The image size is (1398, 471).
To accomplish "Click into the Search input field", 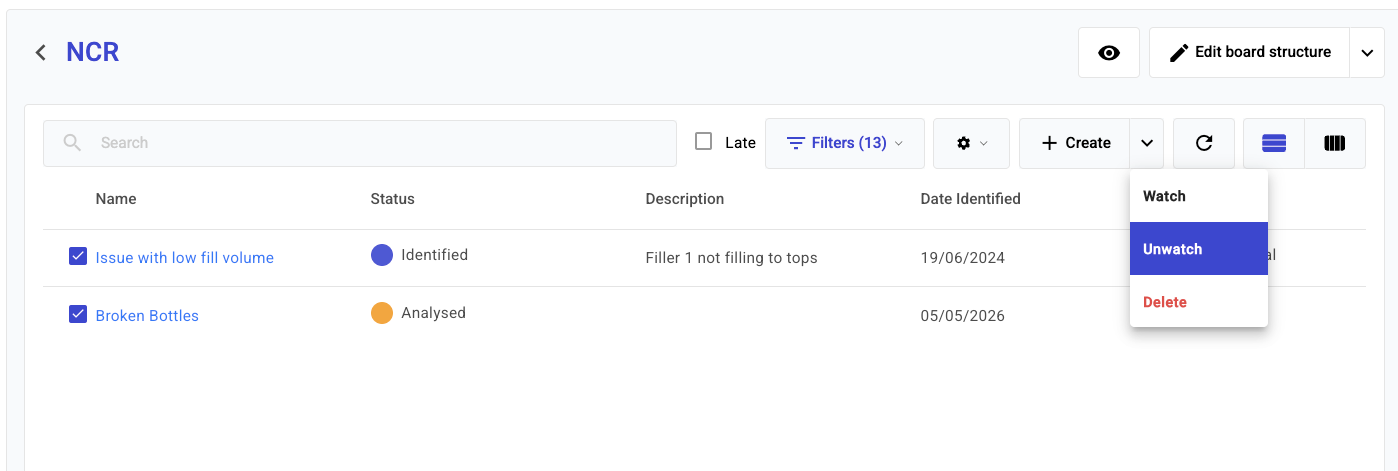I will click(x=360, y=143).
